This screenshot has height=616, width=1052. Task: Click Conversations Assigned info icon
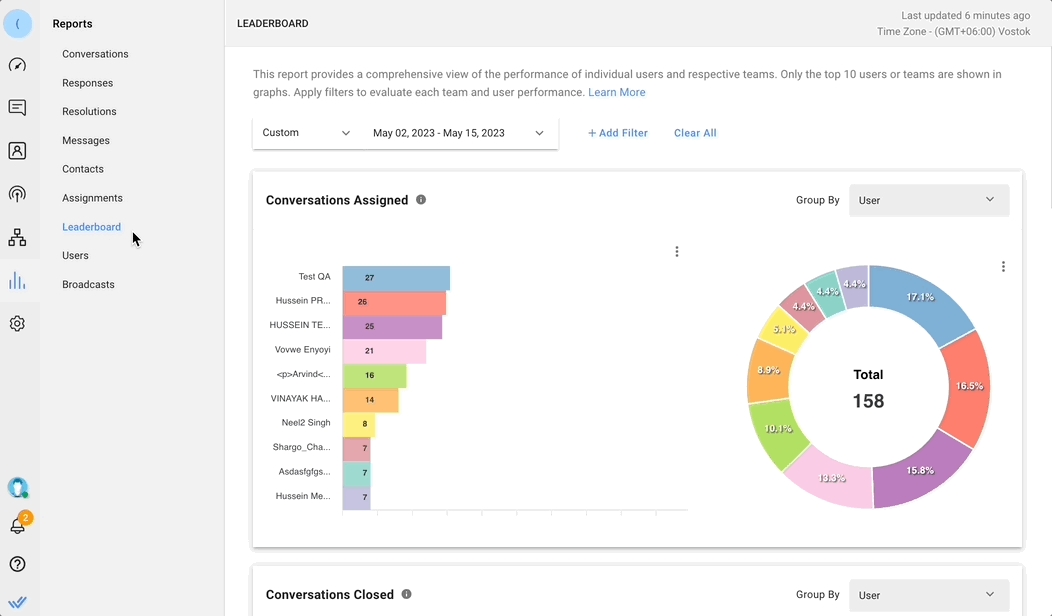421,200
